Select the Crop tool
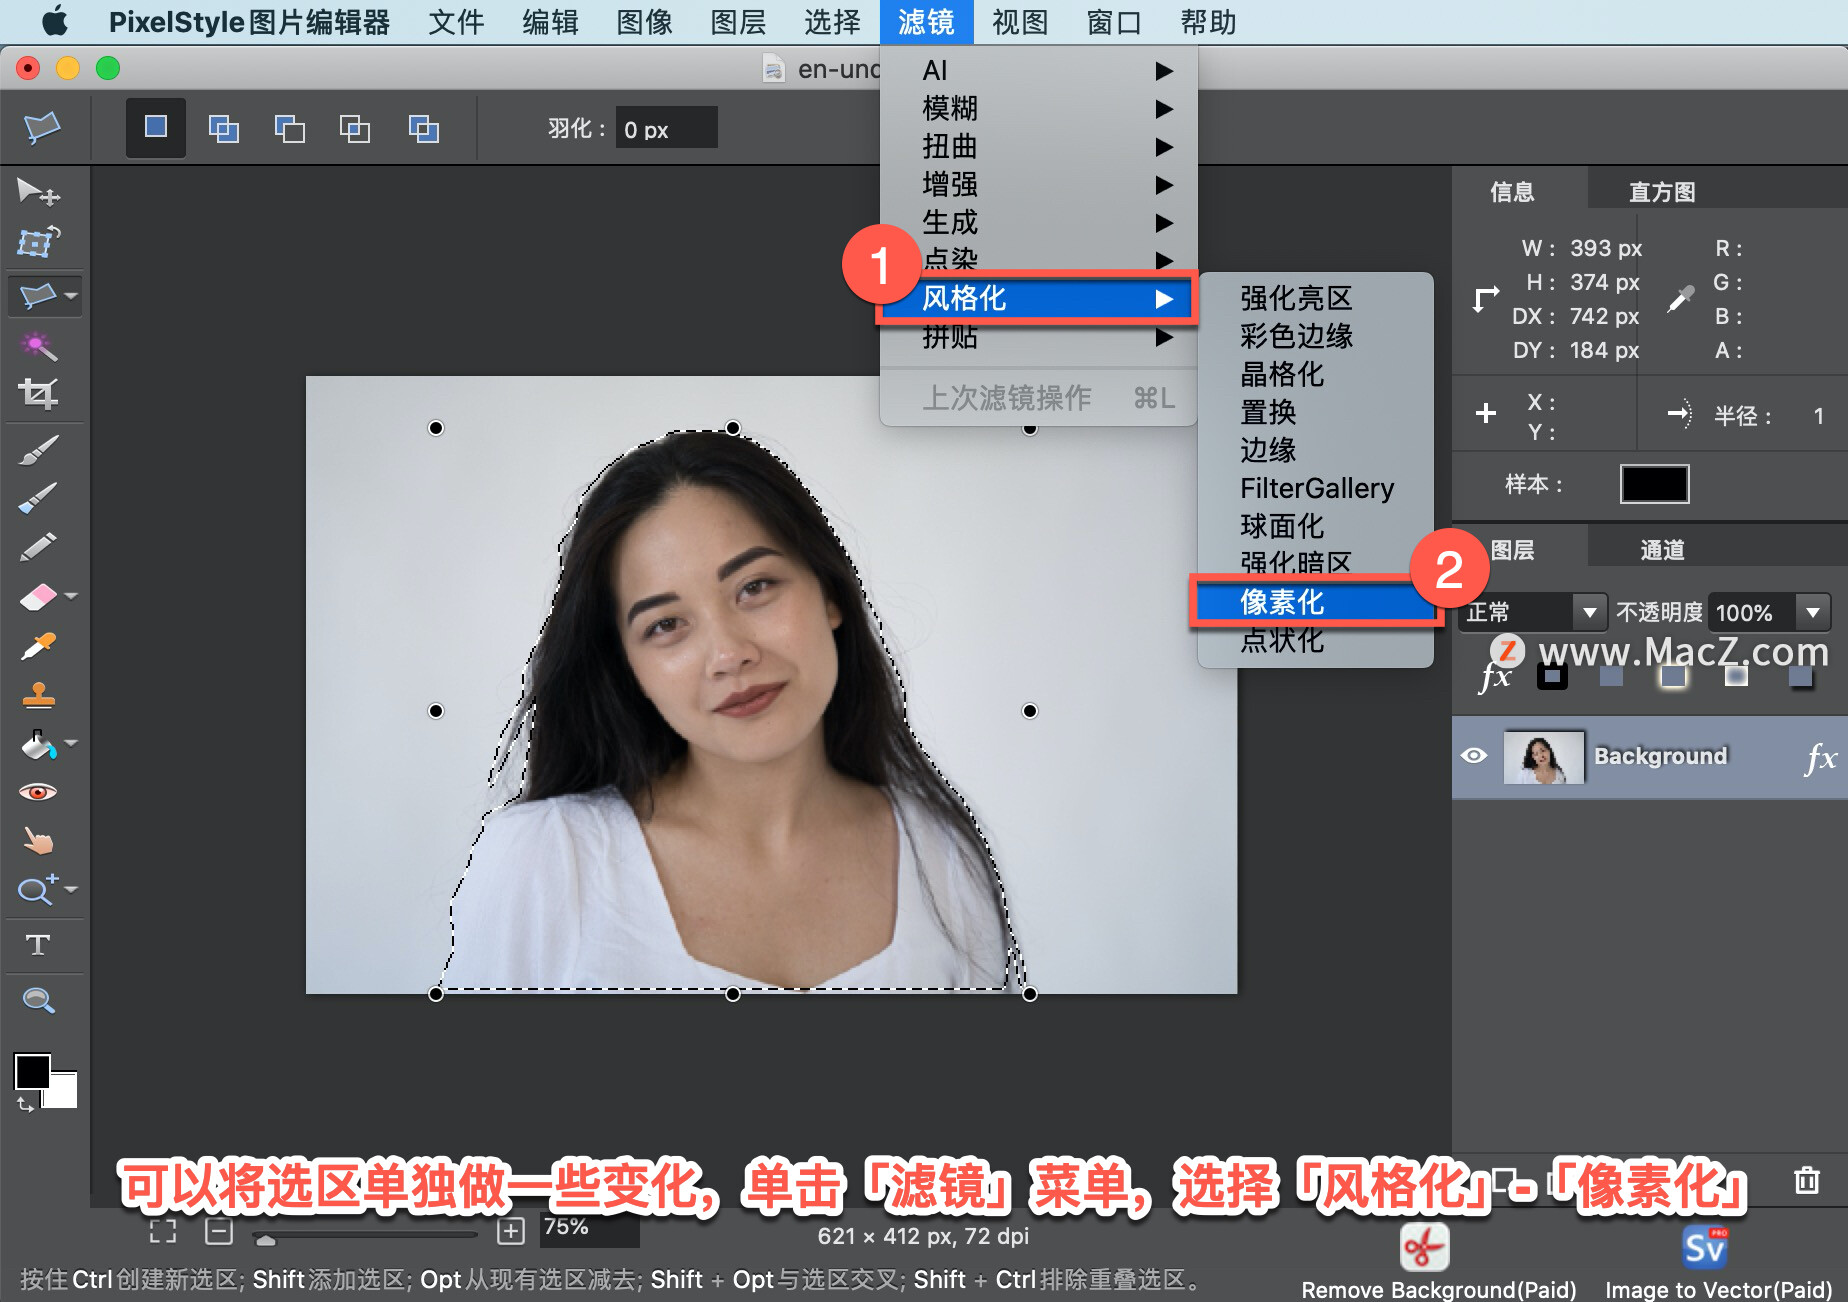 tap(40, 393)
